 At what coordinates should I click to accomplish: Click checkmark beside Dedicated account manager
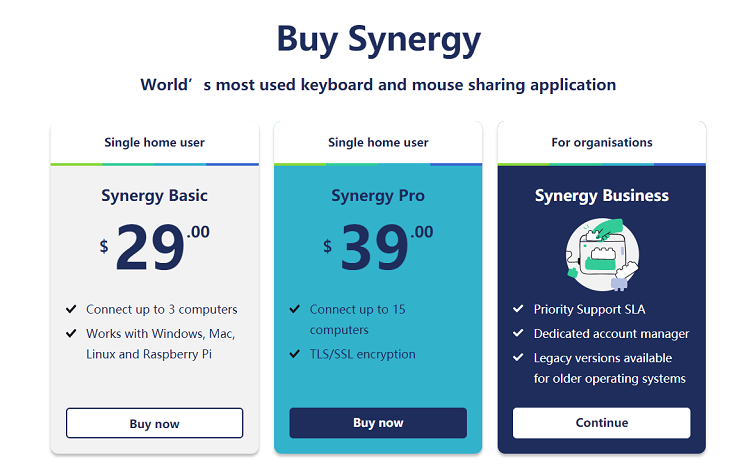point(518,333)
